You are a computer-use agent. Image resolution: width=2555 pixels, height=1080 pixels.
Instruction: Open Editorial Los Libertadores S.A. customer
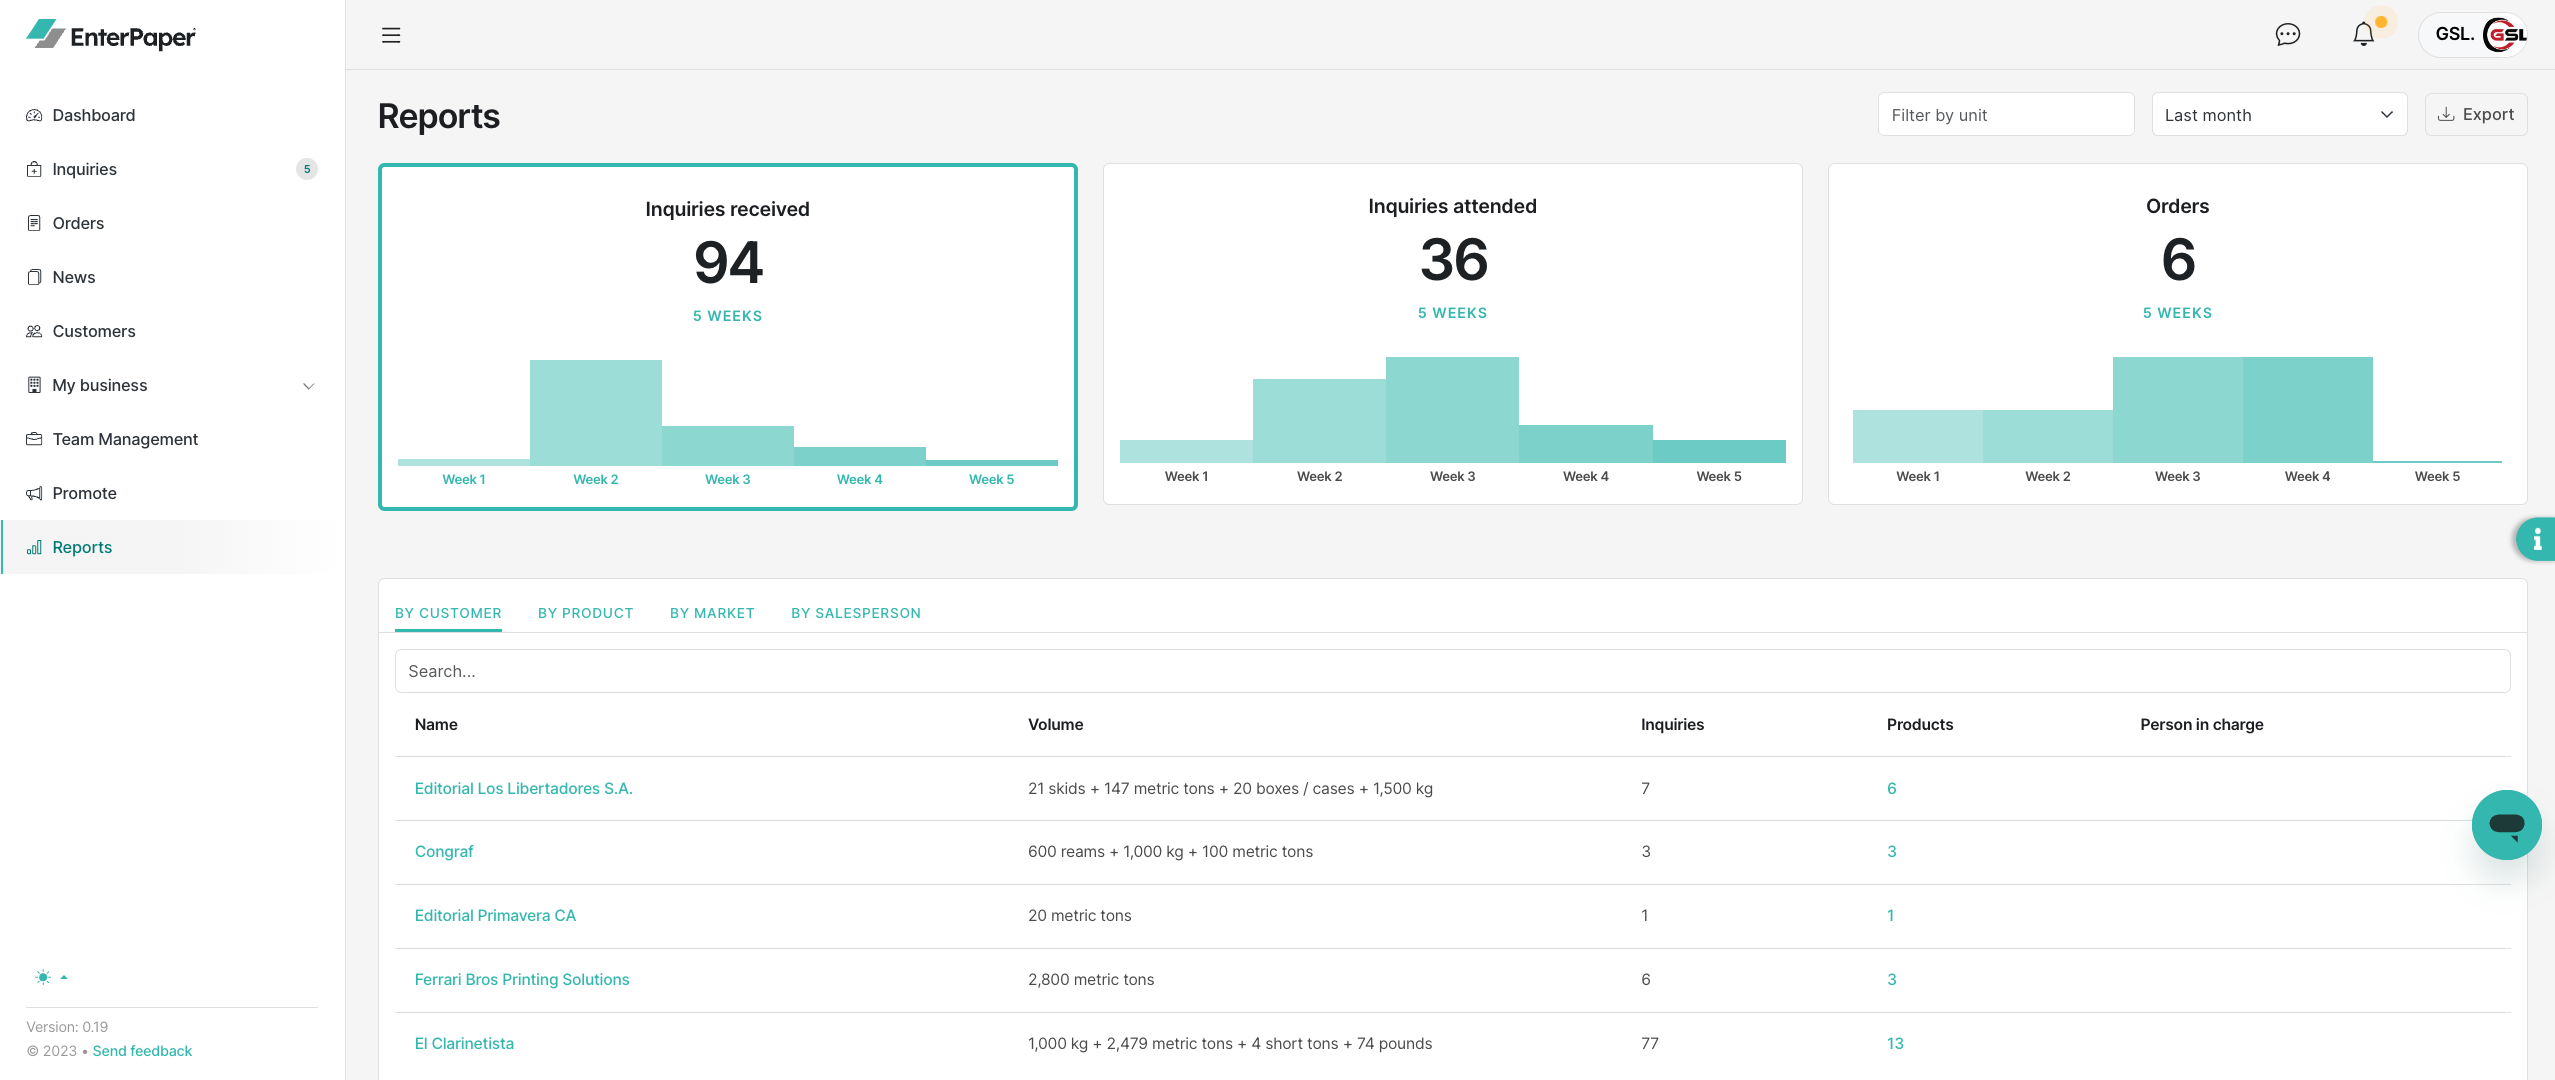(x=524, y=788)
